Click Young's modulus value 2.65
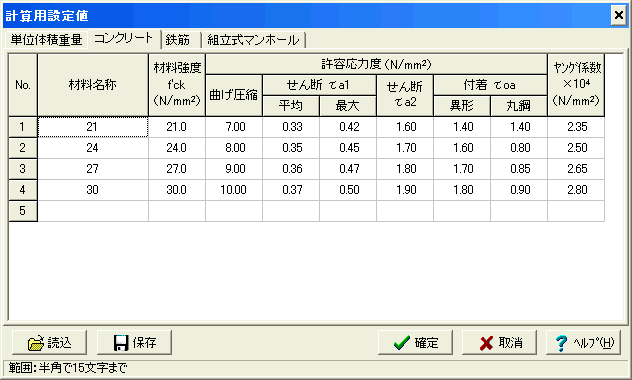Screen dimensions: 632x380 coord(576,169)
